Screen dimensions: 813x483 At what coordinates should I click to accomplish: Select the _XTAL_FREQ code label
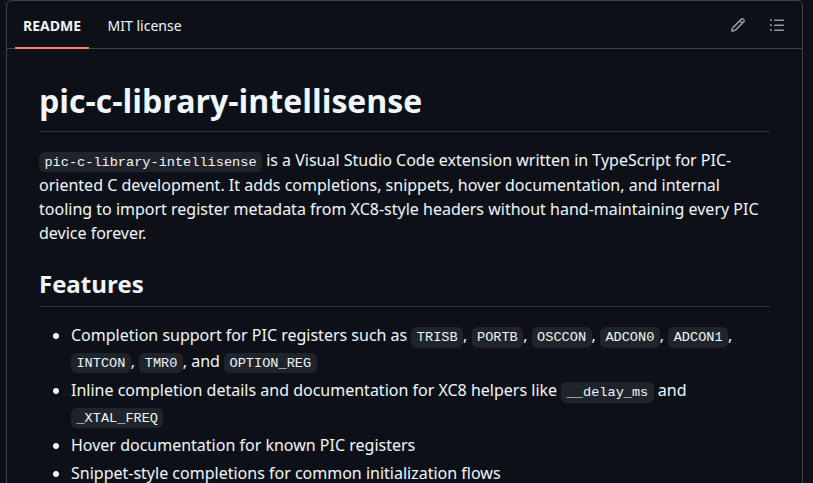(x=117, y=418)
